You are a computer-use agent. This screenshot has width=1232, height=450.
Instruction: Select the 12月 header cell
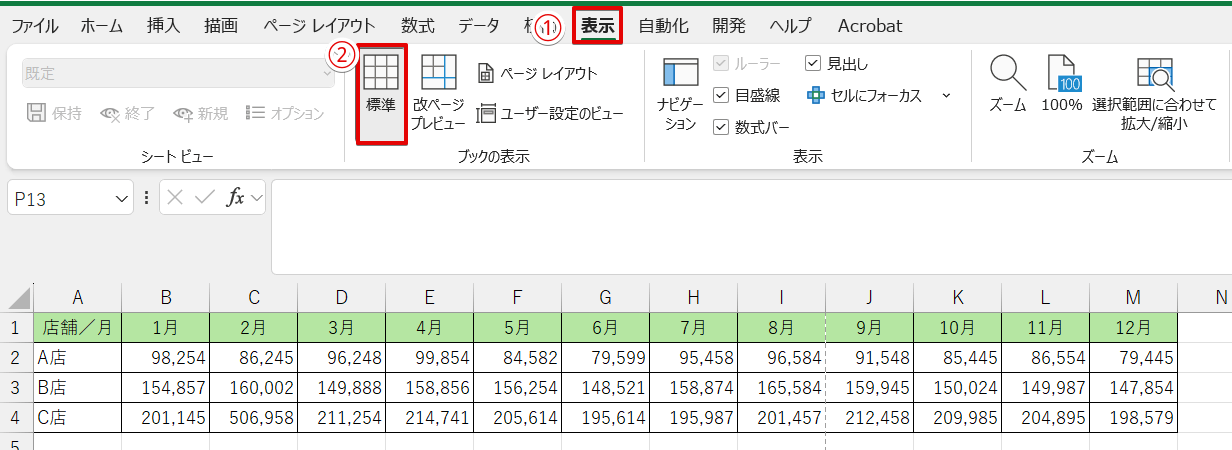[1134, 327]
